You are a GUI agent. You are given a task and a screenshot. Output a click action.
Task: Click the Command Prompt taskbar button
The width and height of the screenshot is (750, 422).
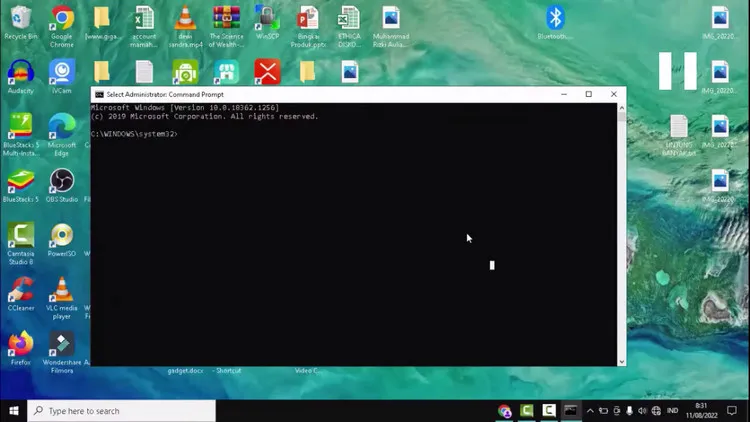[571, 411]
